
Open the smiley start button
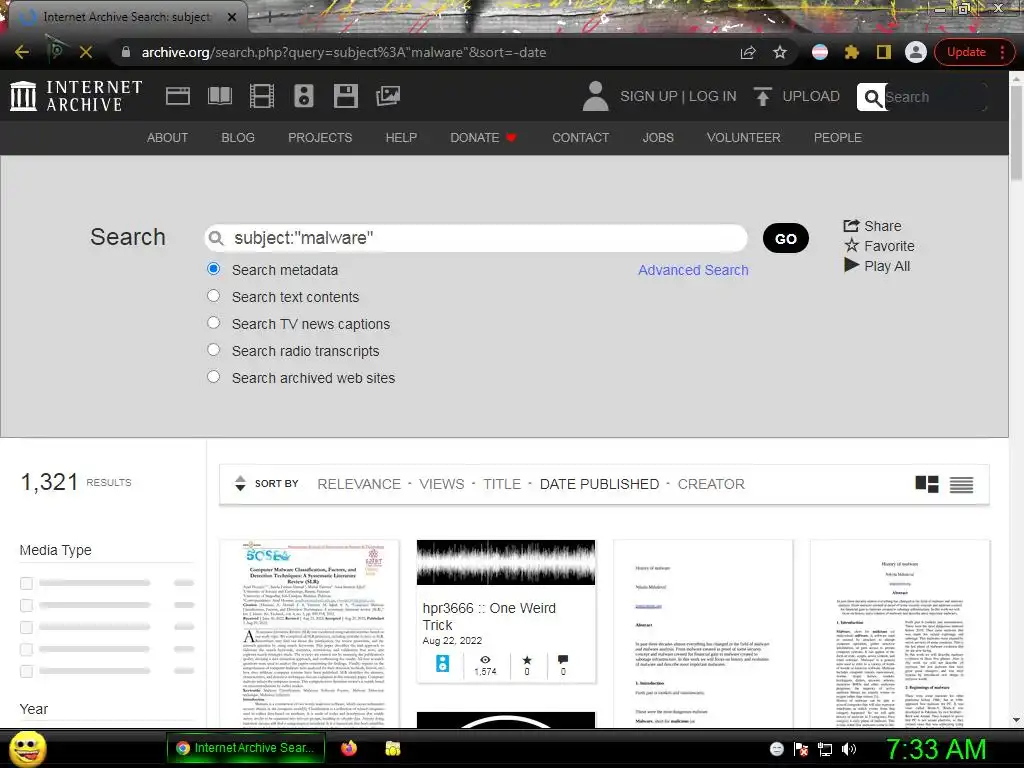point(27,749)
